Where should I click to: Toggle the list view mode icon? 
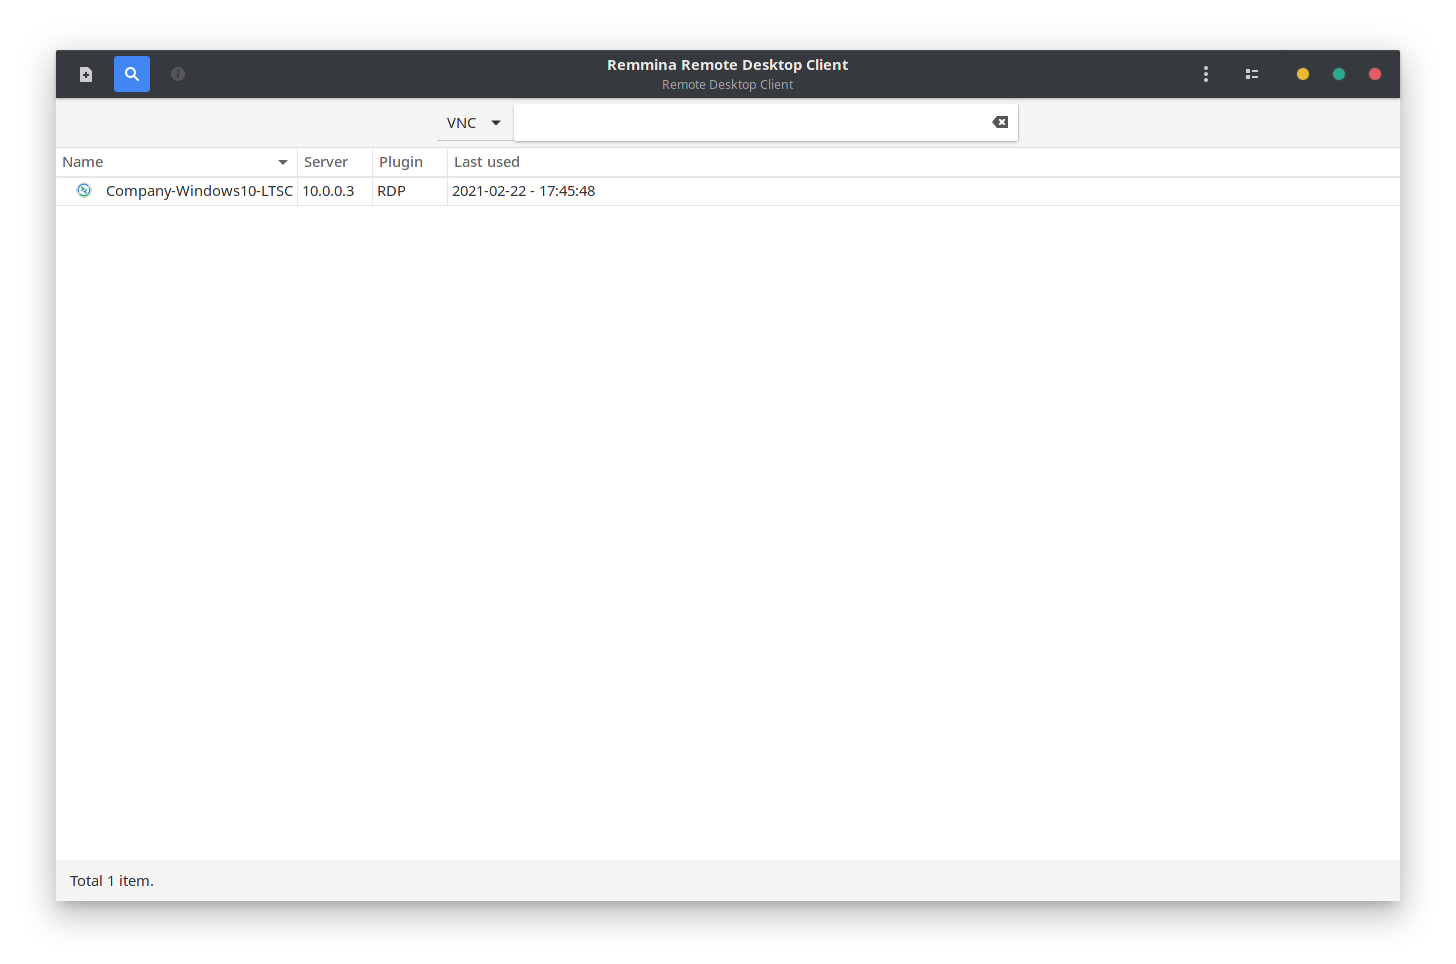[1252, 74]
